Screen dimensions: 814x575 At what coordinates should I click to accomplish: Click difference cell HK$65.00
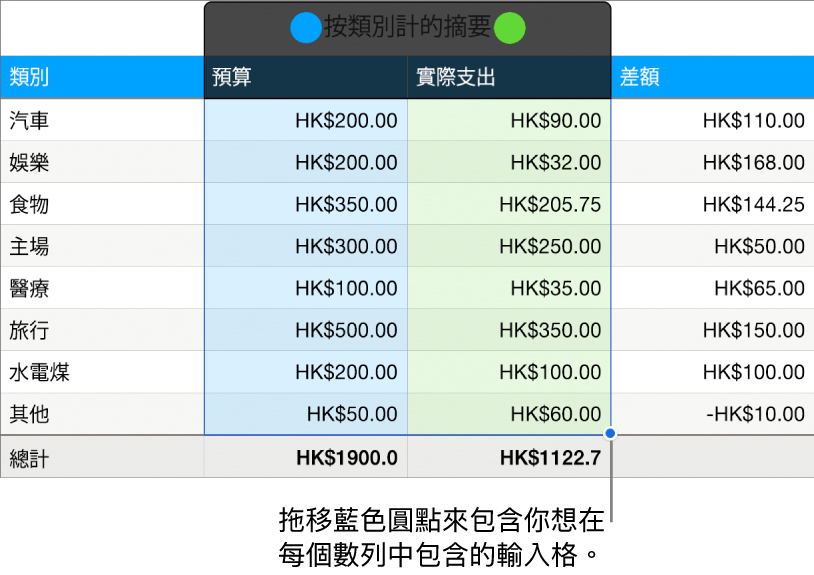(712, 288)
